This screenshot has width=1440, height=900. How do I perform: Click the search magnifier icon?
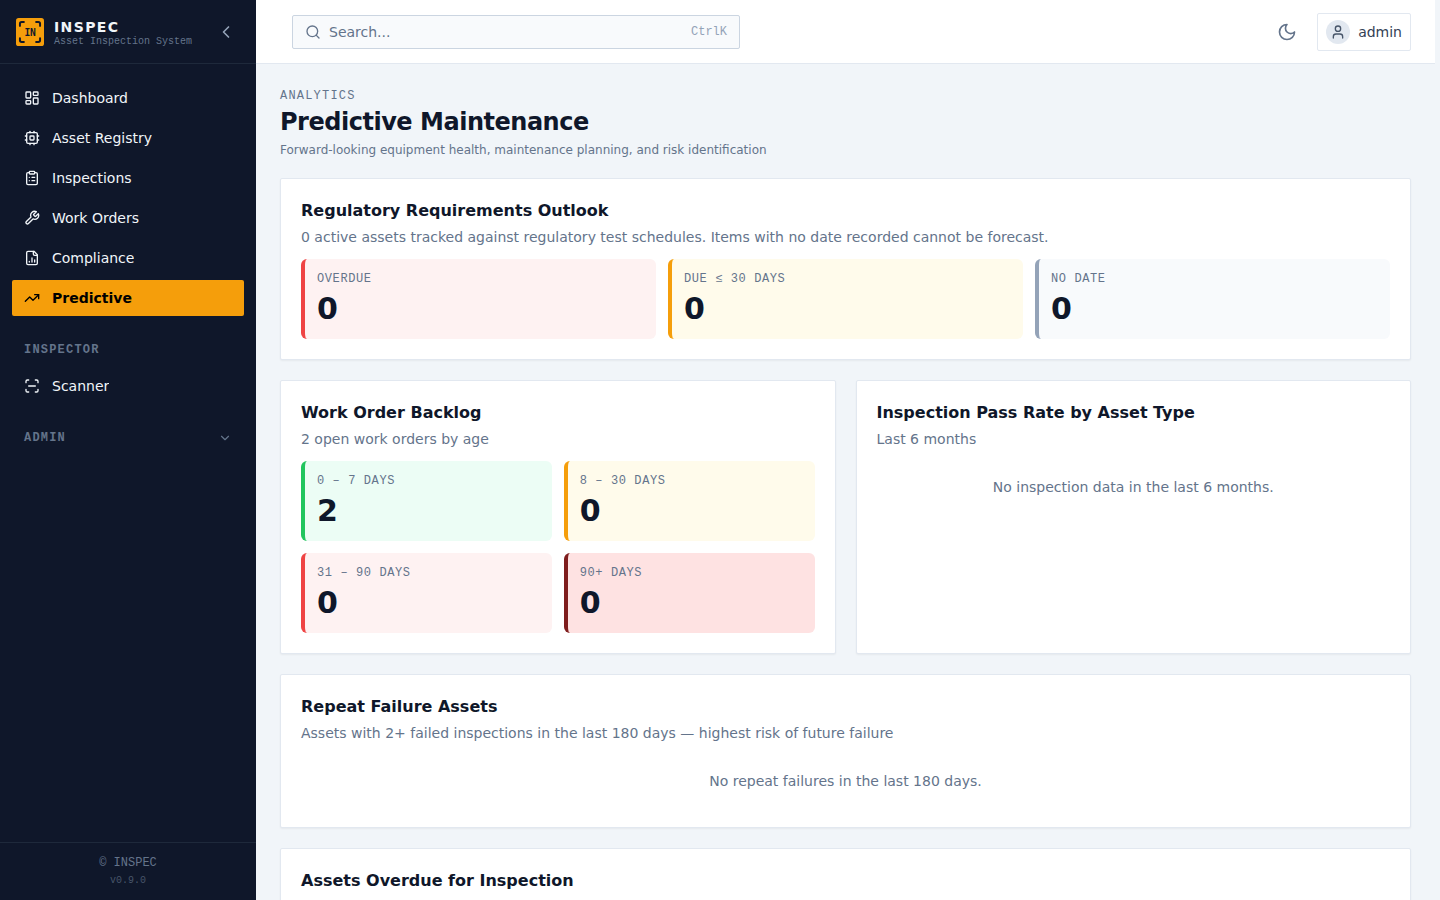313,32
